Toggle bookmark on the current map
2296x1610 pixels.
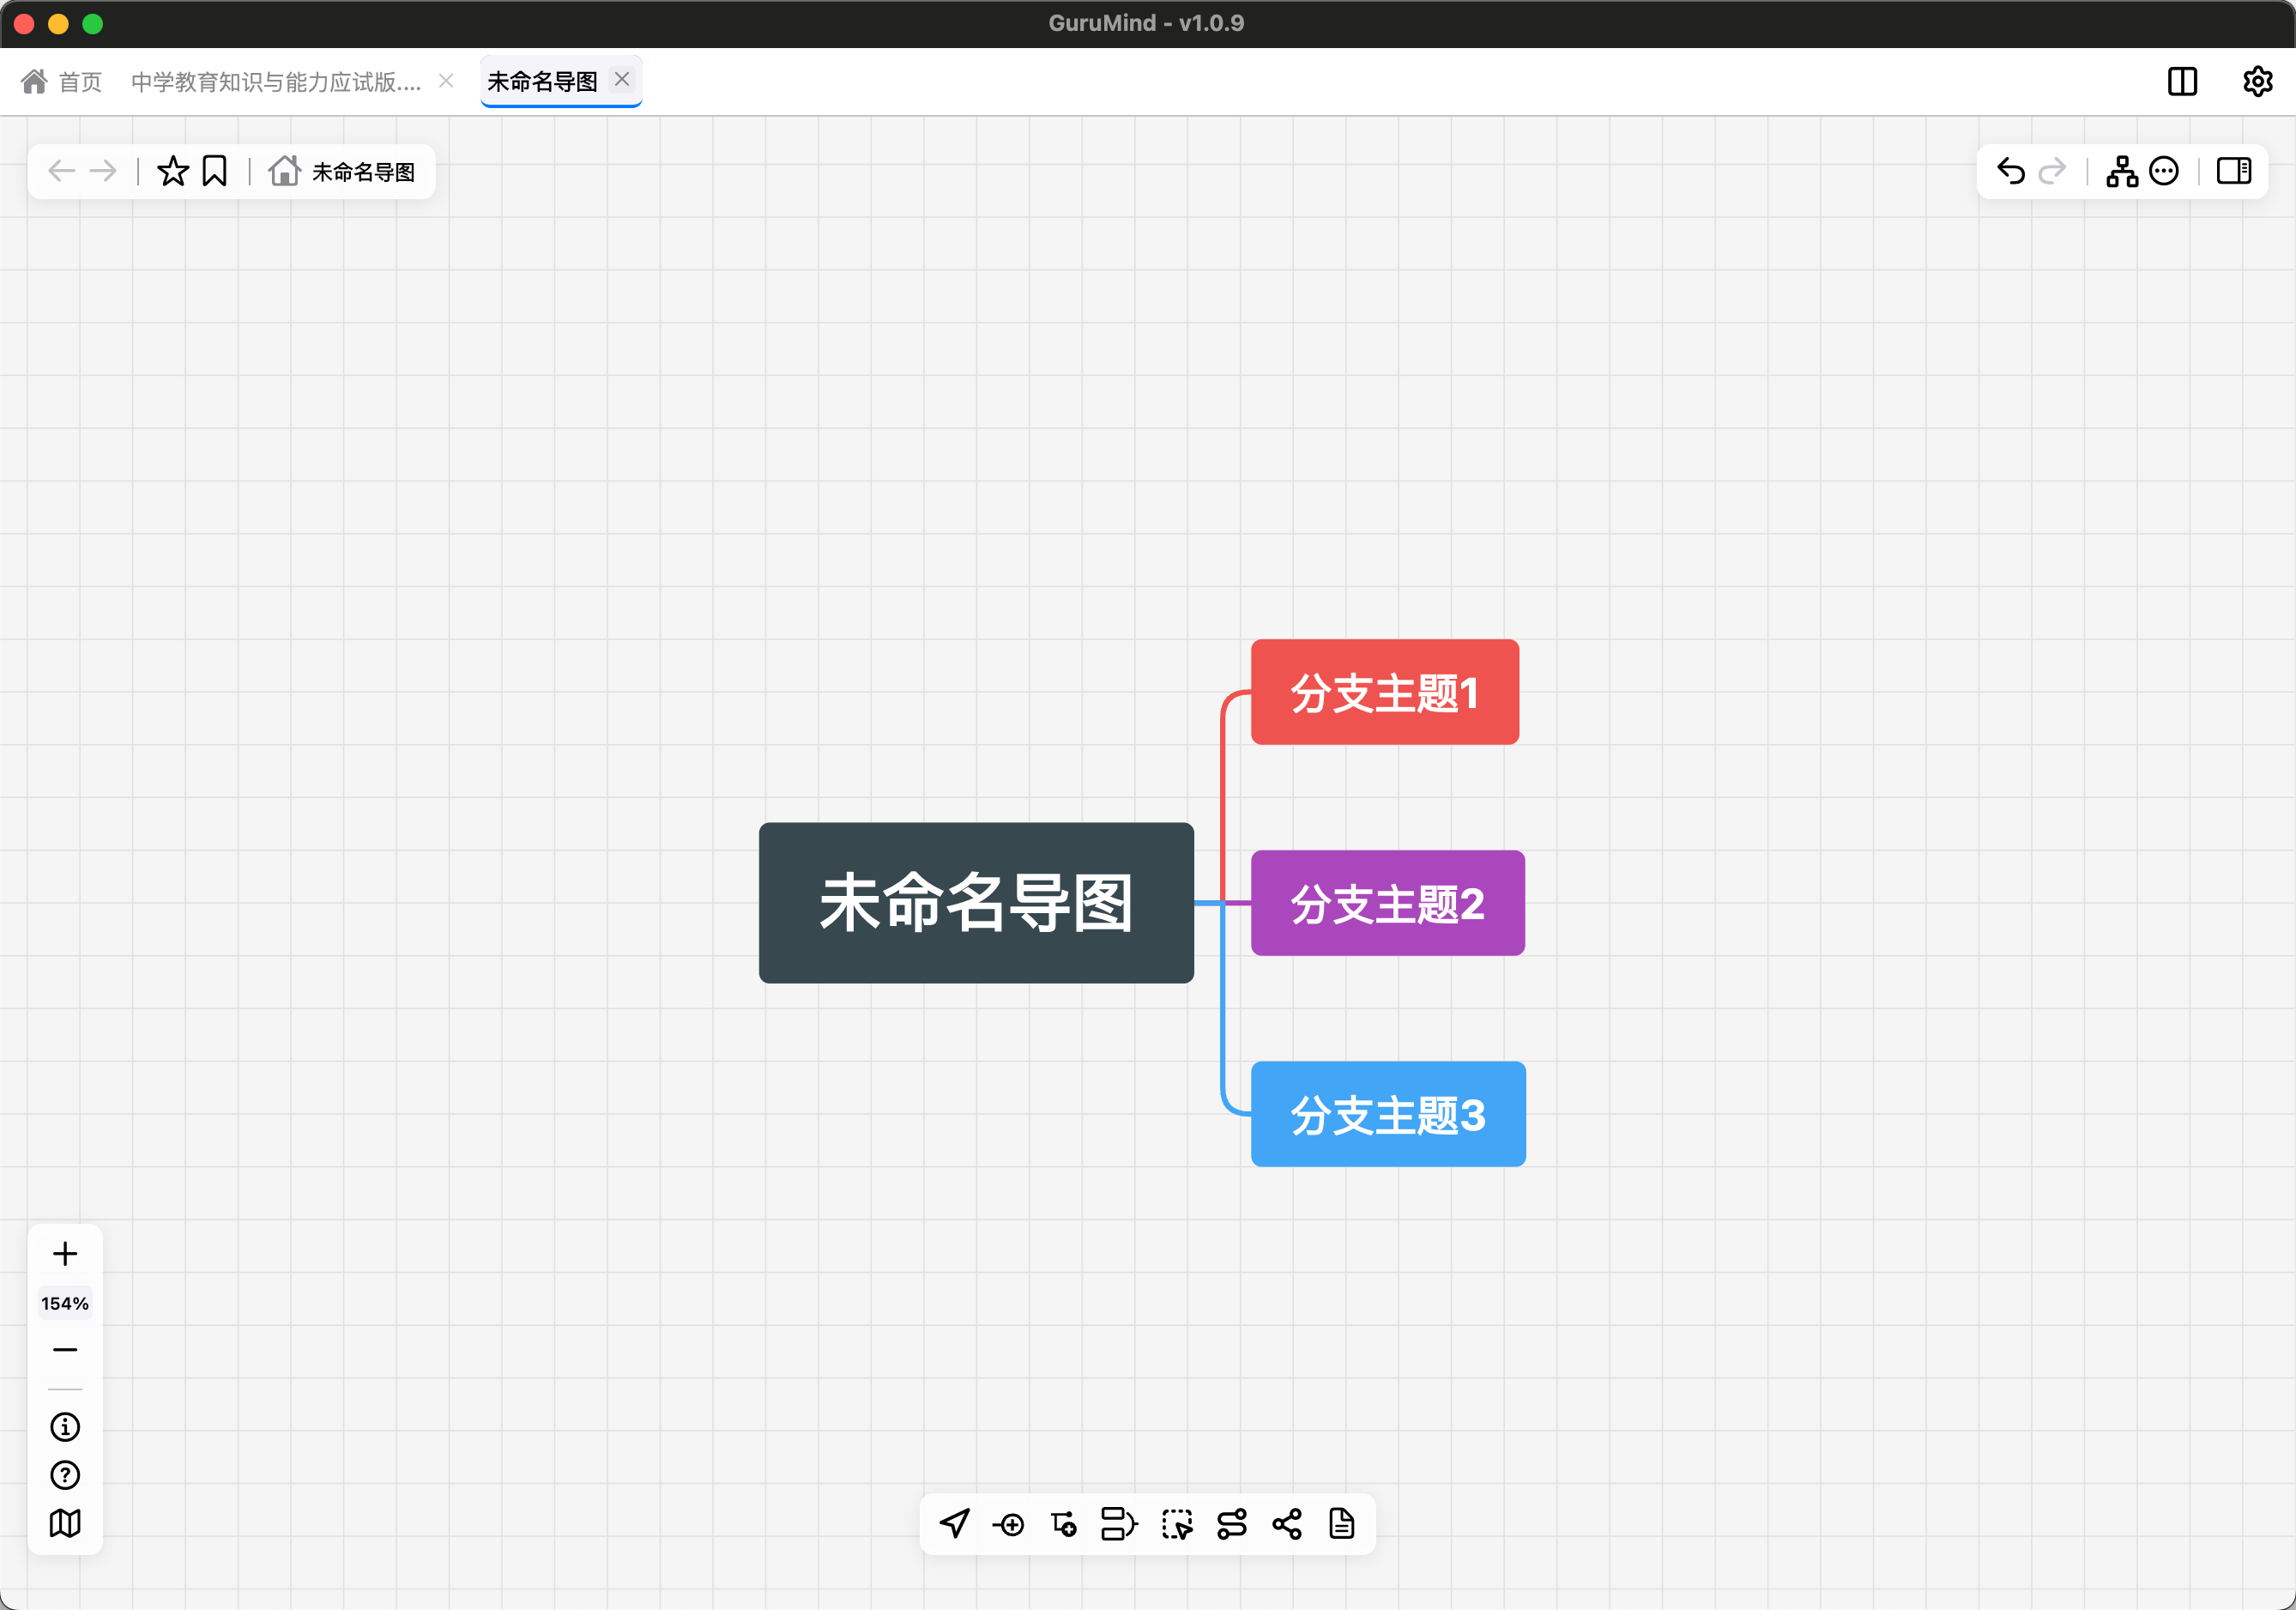[212, 170]
